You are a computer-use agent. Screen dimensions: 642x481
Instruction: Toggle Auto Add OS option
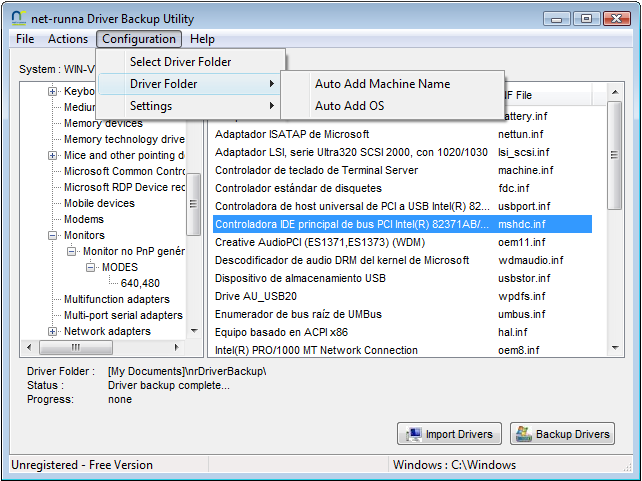pos(392,106)
